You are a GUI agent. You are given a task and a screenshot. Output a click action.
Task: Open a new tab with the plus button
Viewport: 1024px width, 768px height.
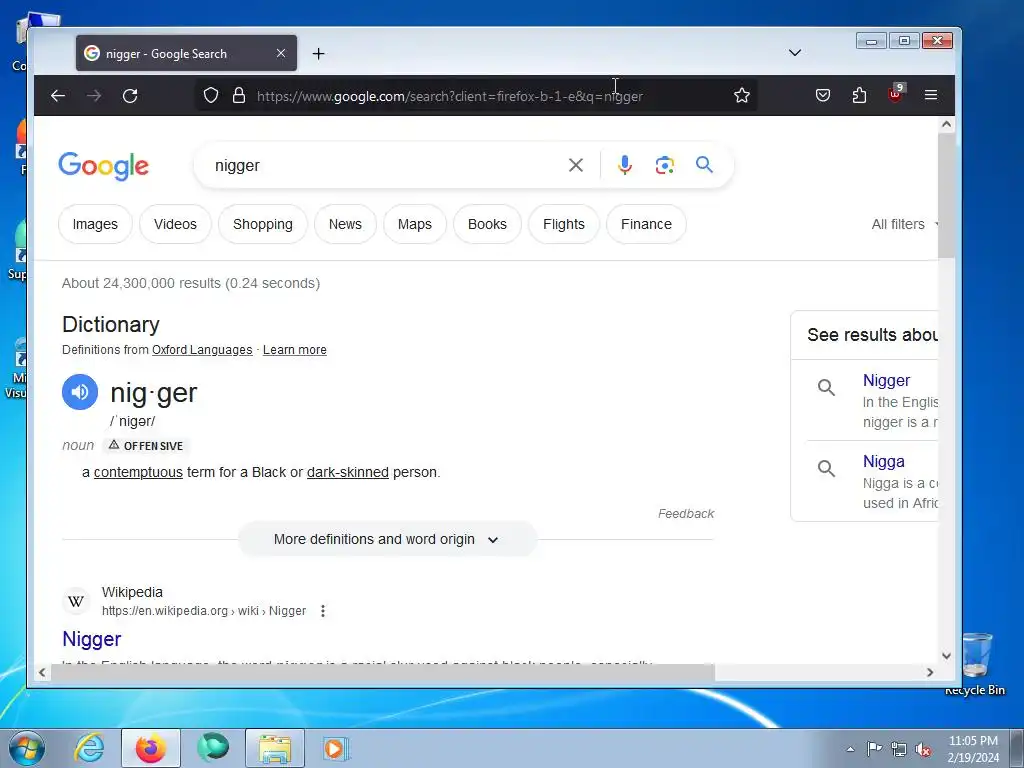pos(318,54)
